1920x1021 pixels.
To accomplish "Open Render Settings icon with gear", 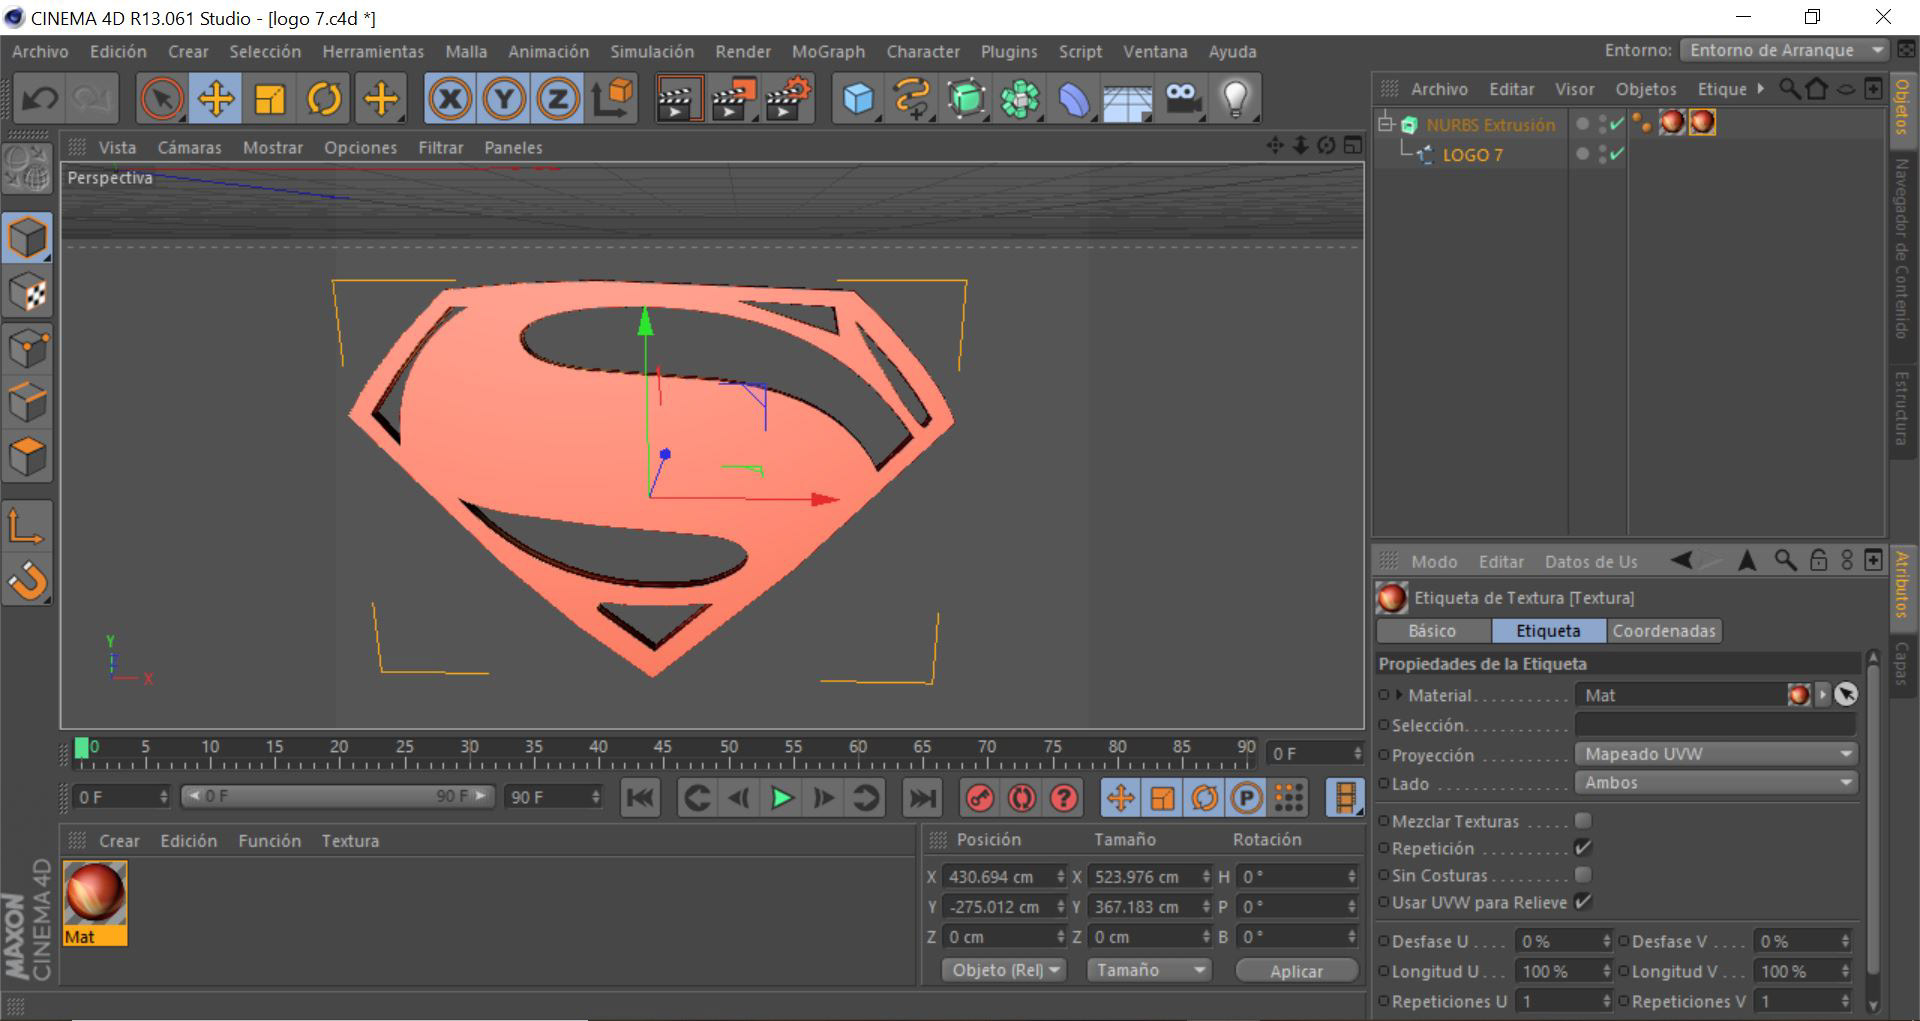I will [x=788, y=98].
